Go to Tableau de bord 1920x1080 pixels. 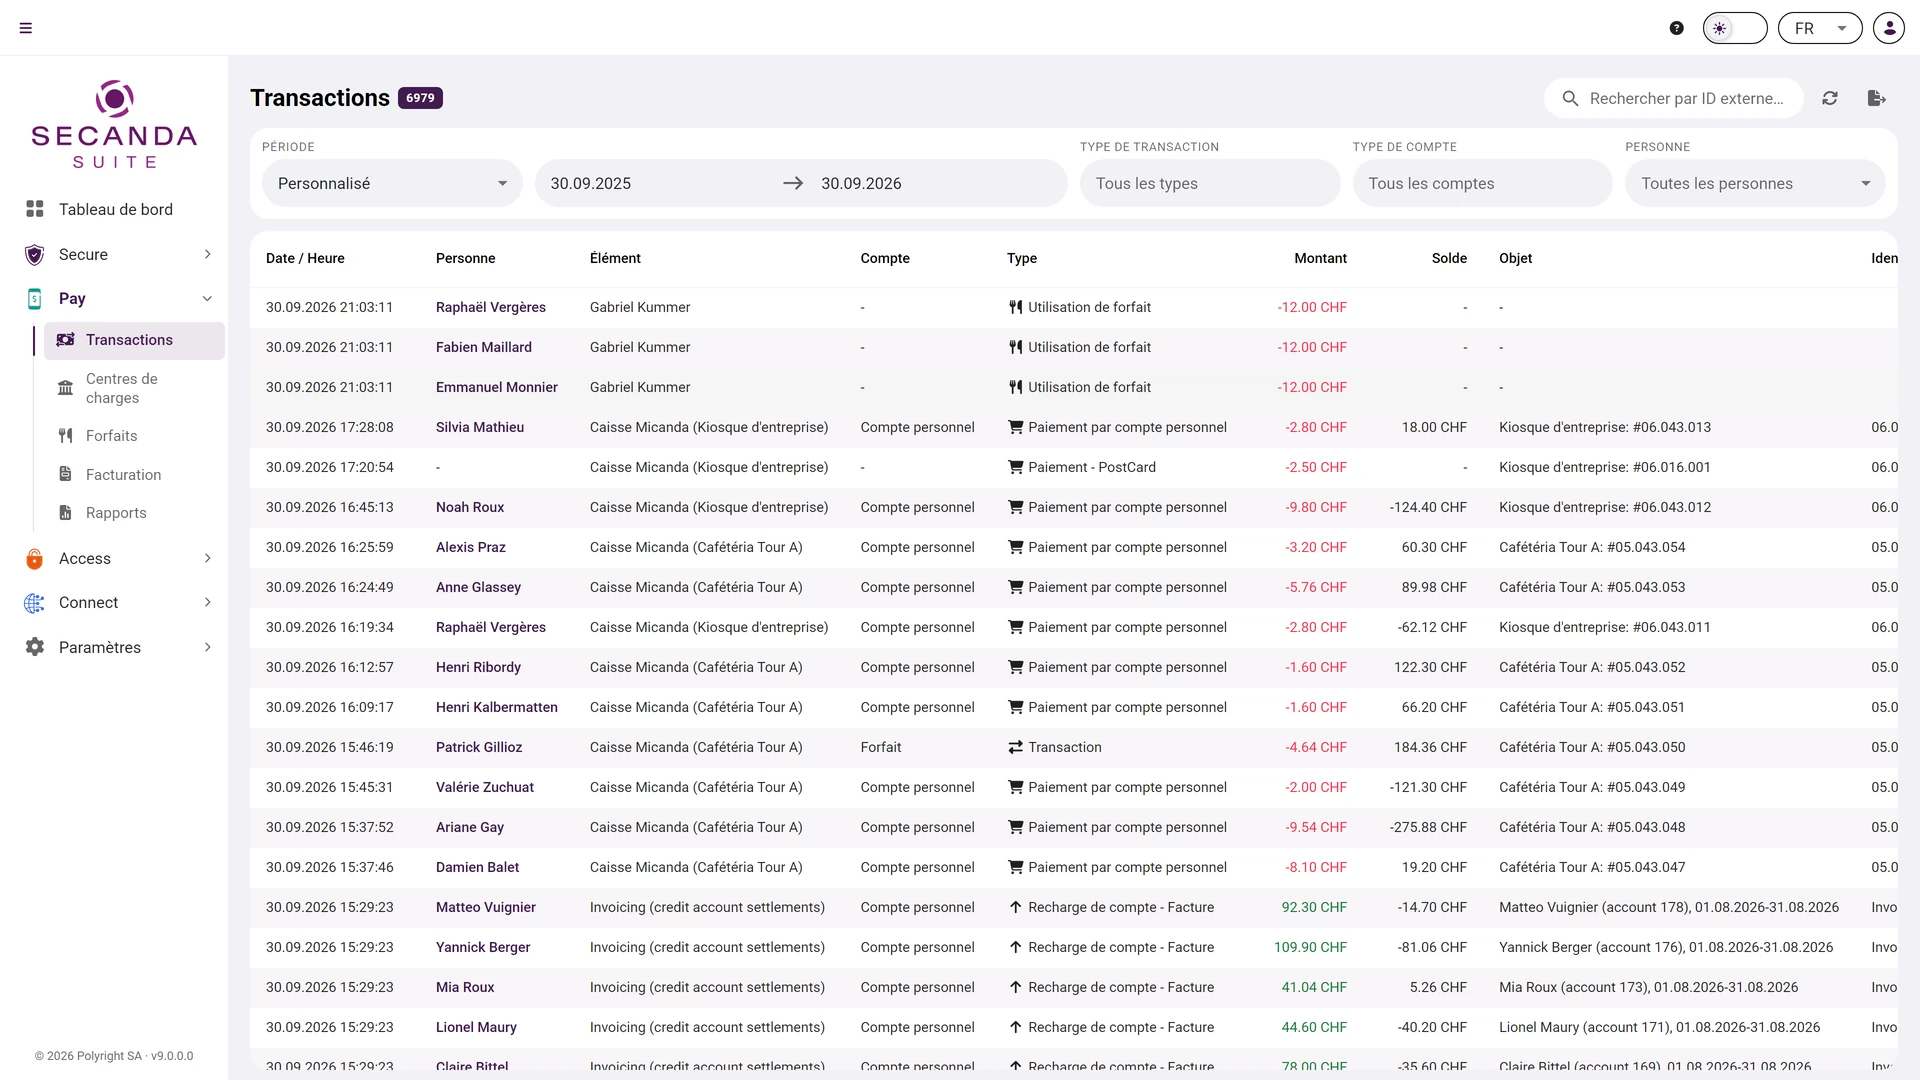tap(116, 209)
